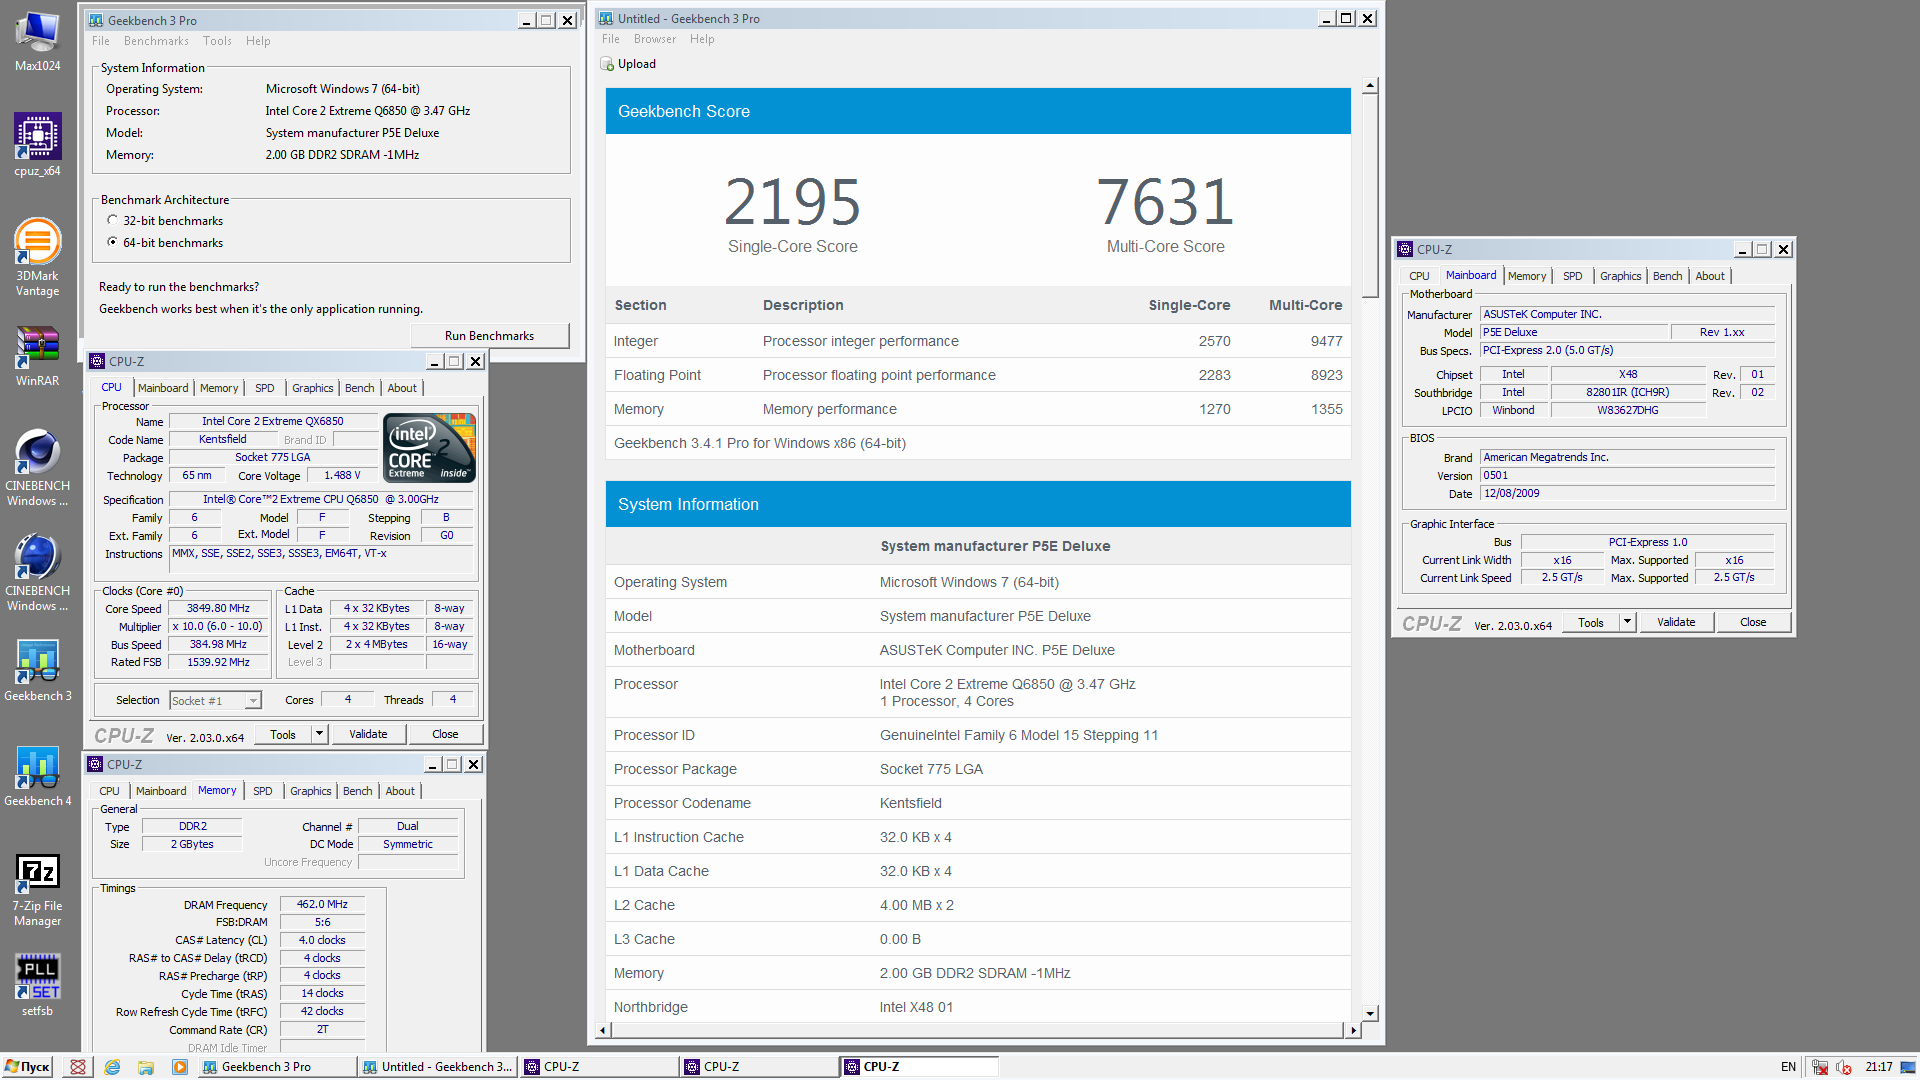Click the CPU-Z Mainboard window title icon
Image resolution: width=1920 pixels, height=1080 pixels.
(1405, 249)
